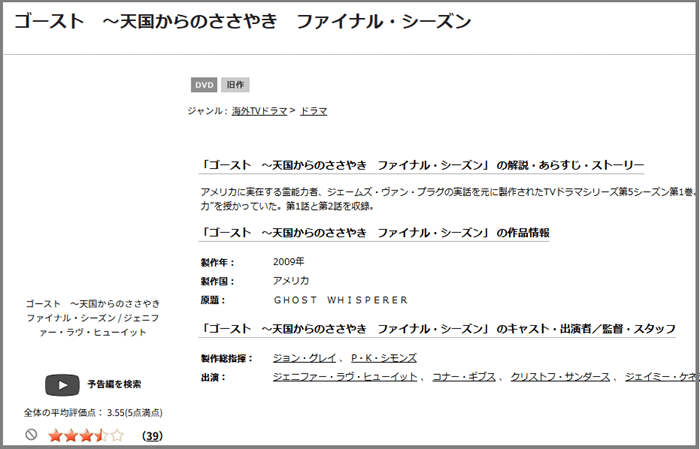Click the 全体の平均評価点 3.55 text
700x449 pixels.
click(93, 413)
